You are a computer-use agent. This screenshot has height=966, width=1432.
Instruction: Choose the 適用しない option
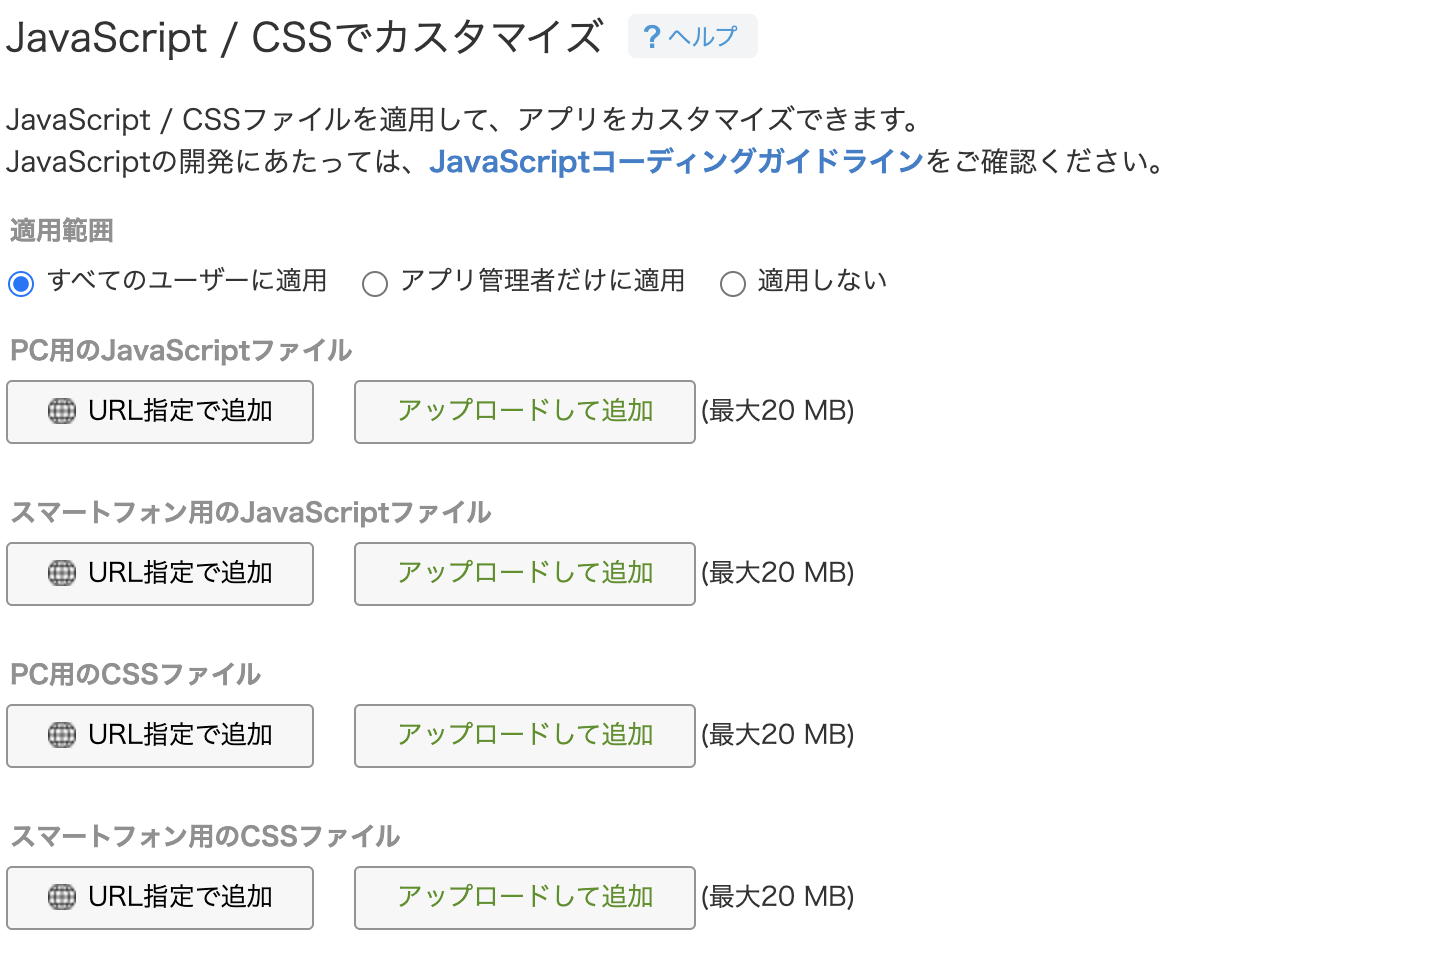coord(733,284)
